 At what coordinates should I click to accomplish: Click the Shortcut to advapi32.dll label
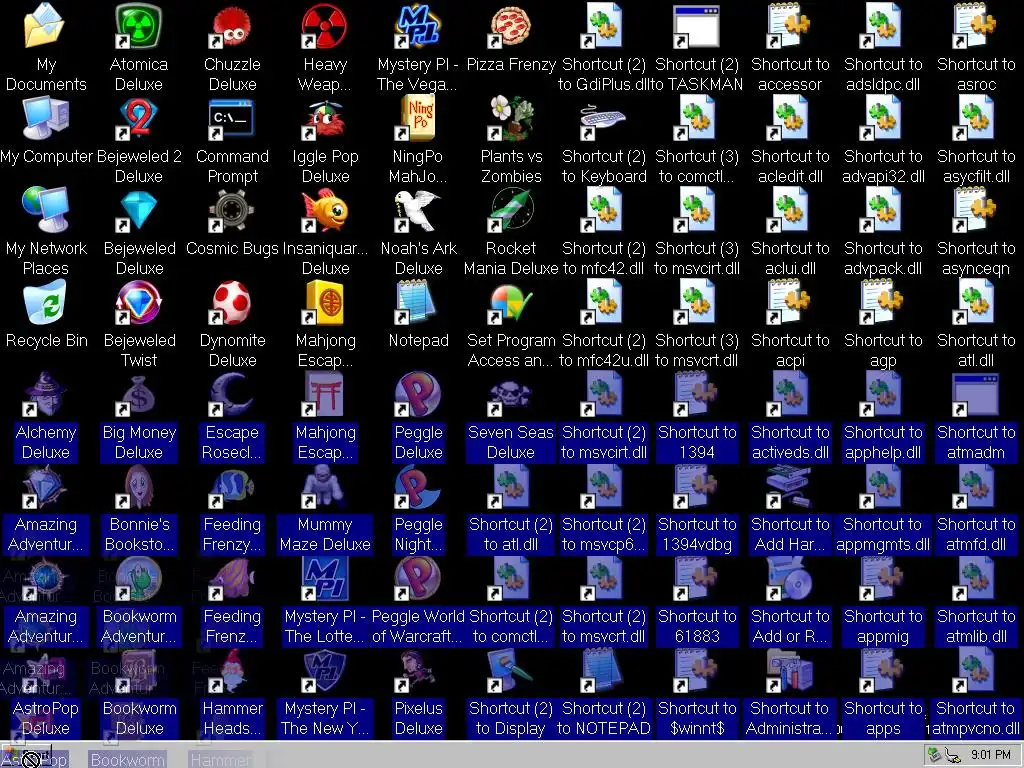pyautogui.click(x=883, y=167)
